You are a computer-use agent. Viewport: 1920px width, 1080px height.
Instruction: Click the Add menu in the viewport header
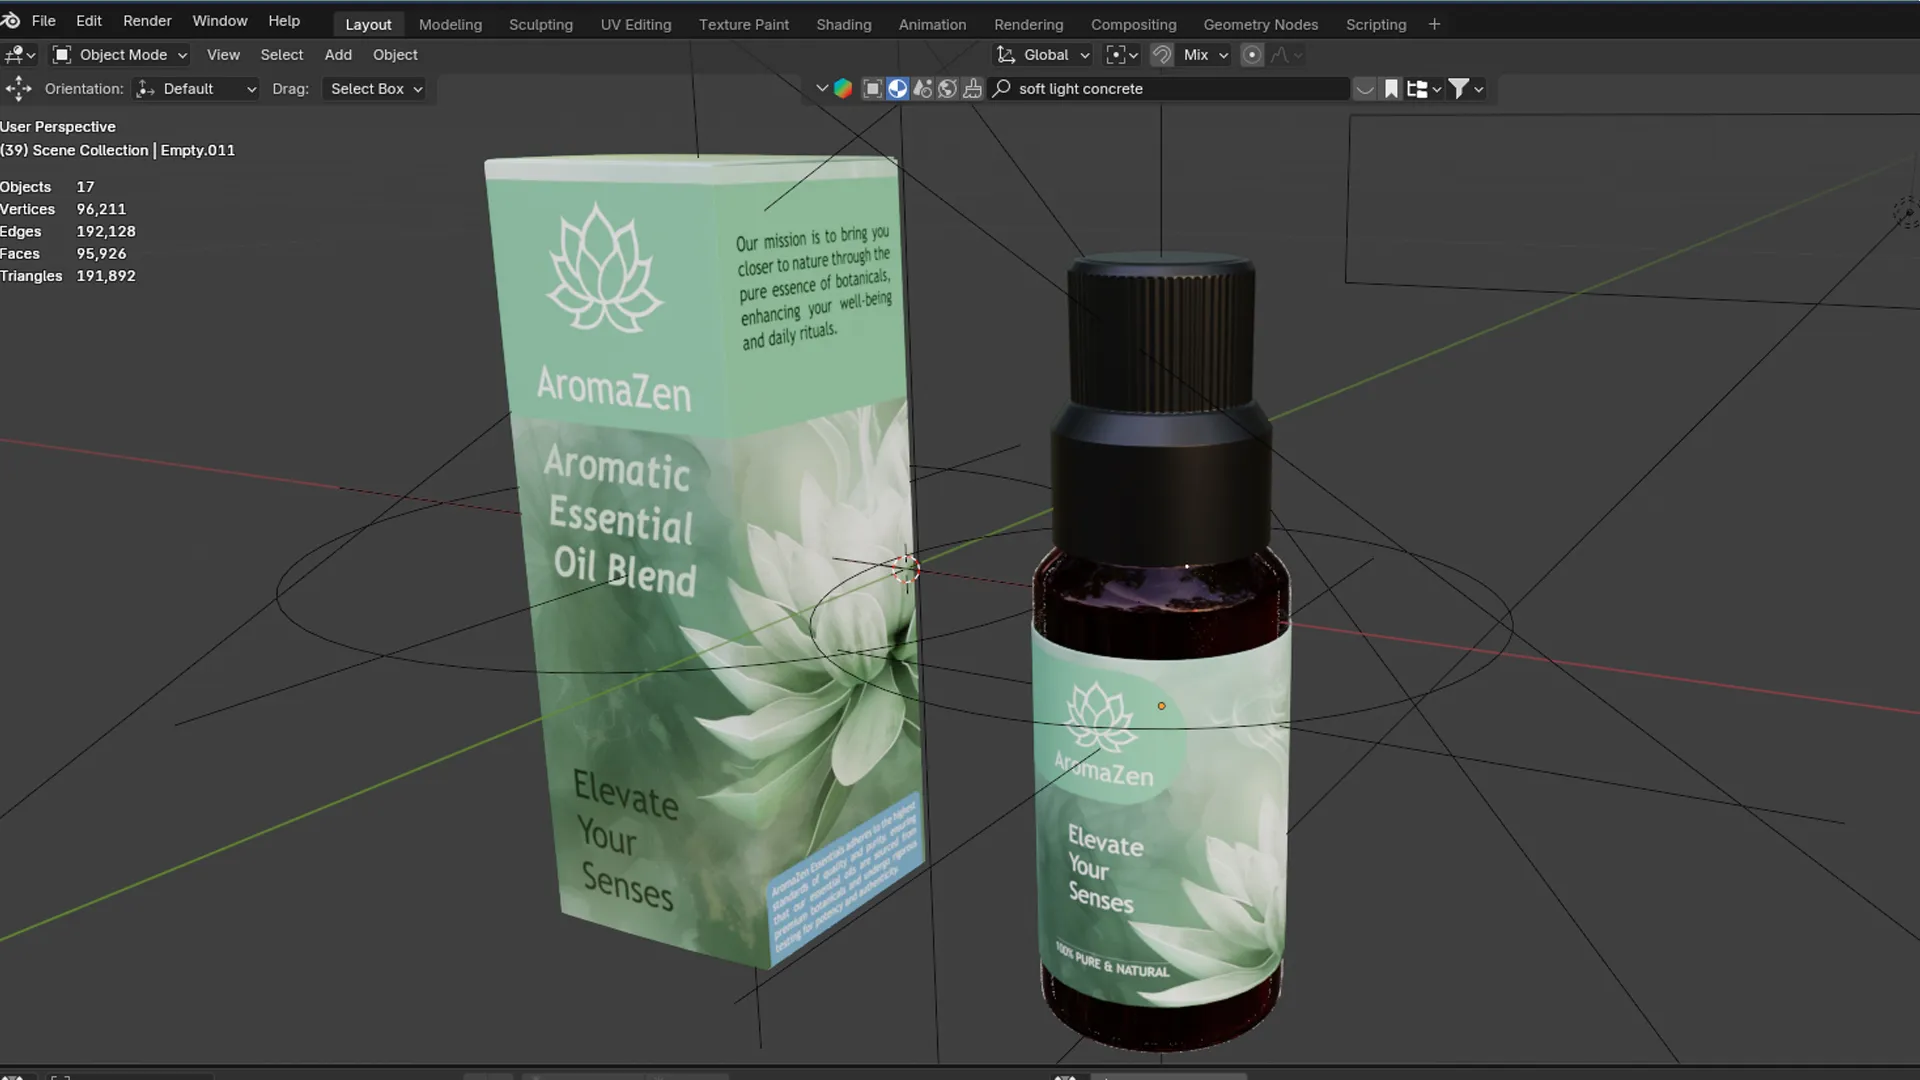(x=337, y=55)
